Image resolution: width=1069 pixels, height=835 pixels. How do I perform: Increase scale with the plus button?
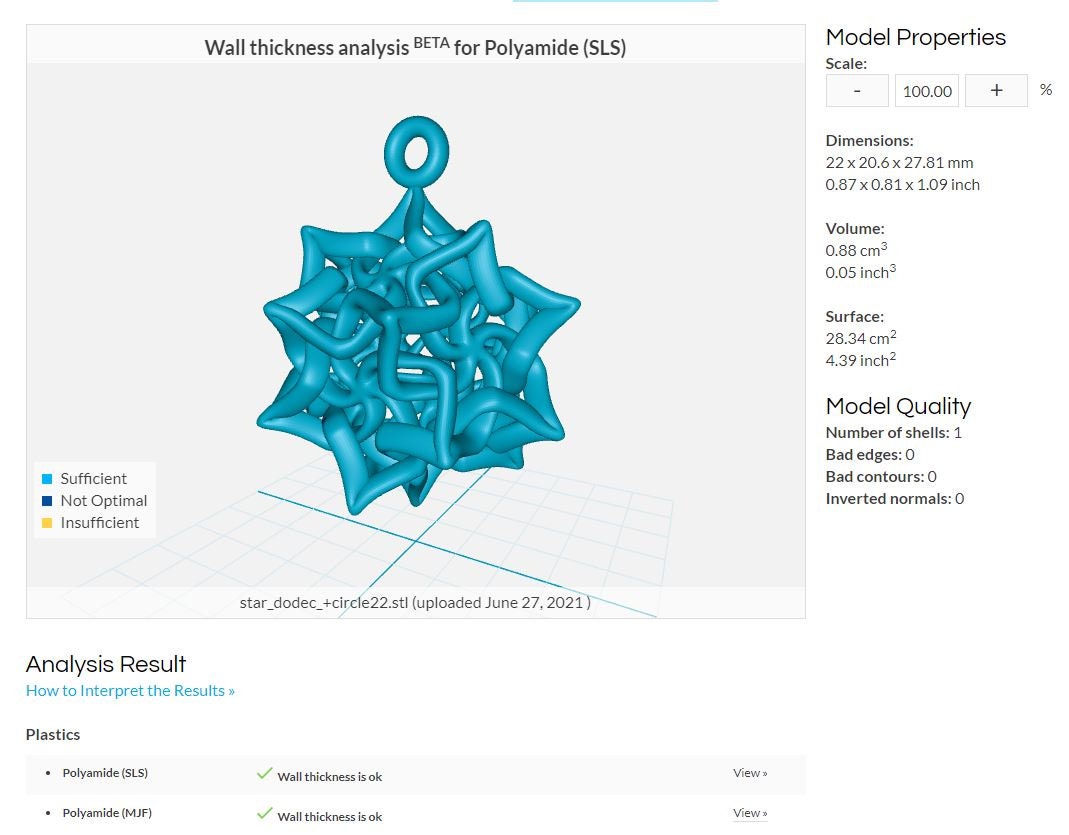click(996, 91)
